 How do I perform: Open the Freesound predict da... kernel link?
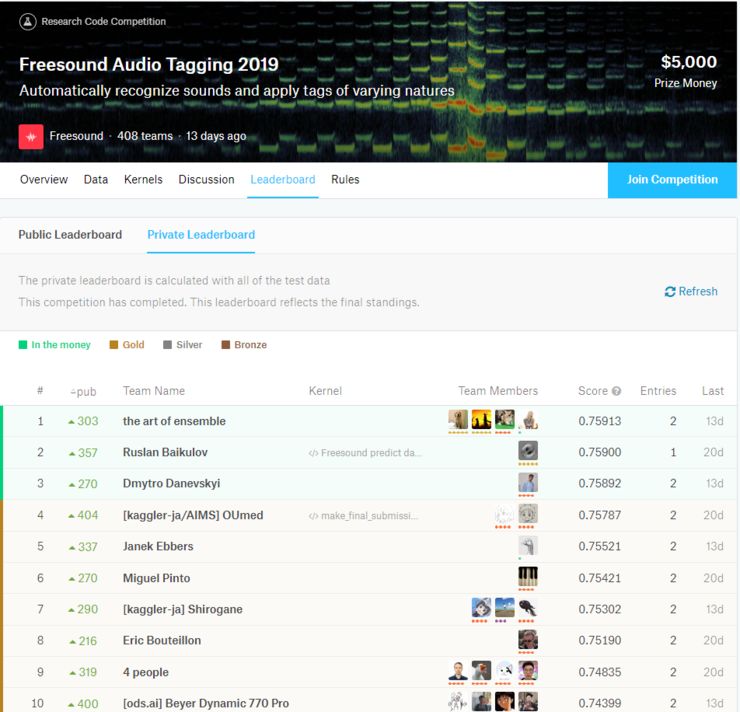click(364, 453)
